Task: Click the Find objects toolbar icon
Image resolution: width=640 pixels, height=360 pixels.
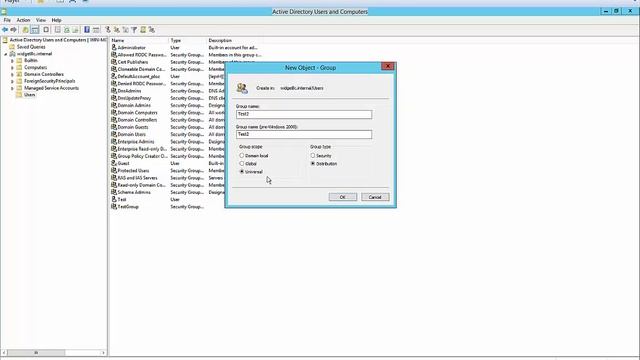Action: click(x=143, y=30)
